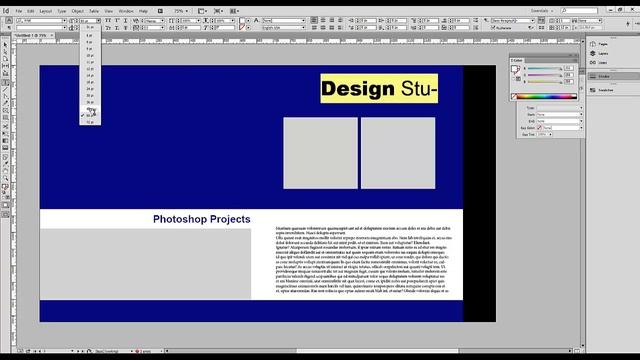
Task: Click the Color panel tab
Action: [x=517, y=60]
